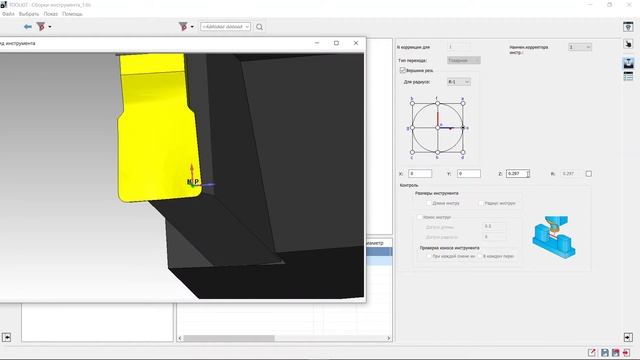Select corner point d on tip diagram

(462, 153)
